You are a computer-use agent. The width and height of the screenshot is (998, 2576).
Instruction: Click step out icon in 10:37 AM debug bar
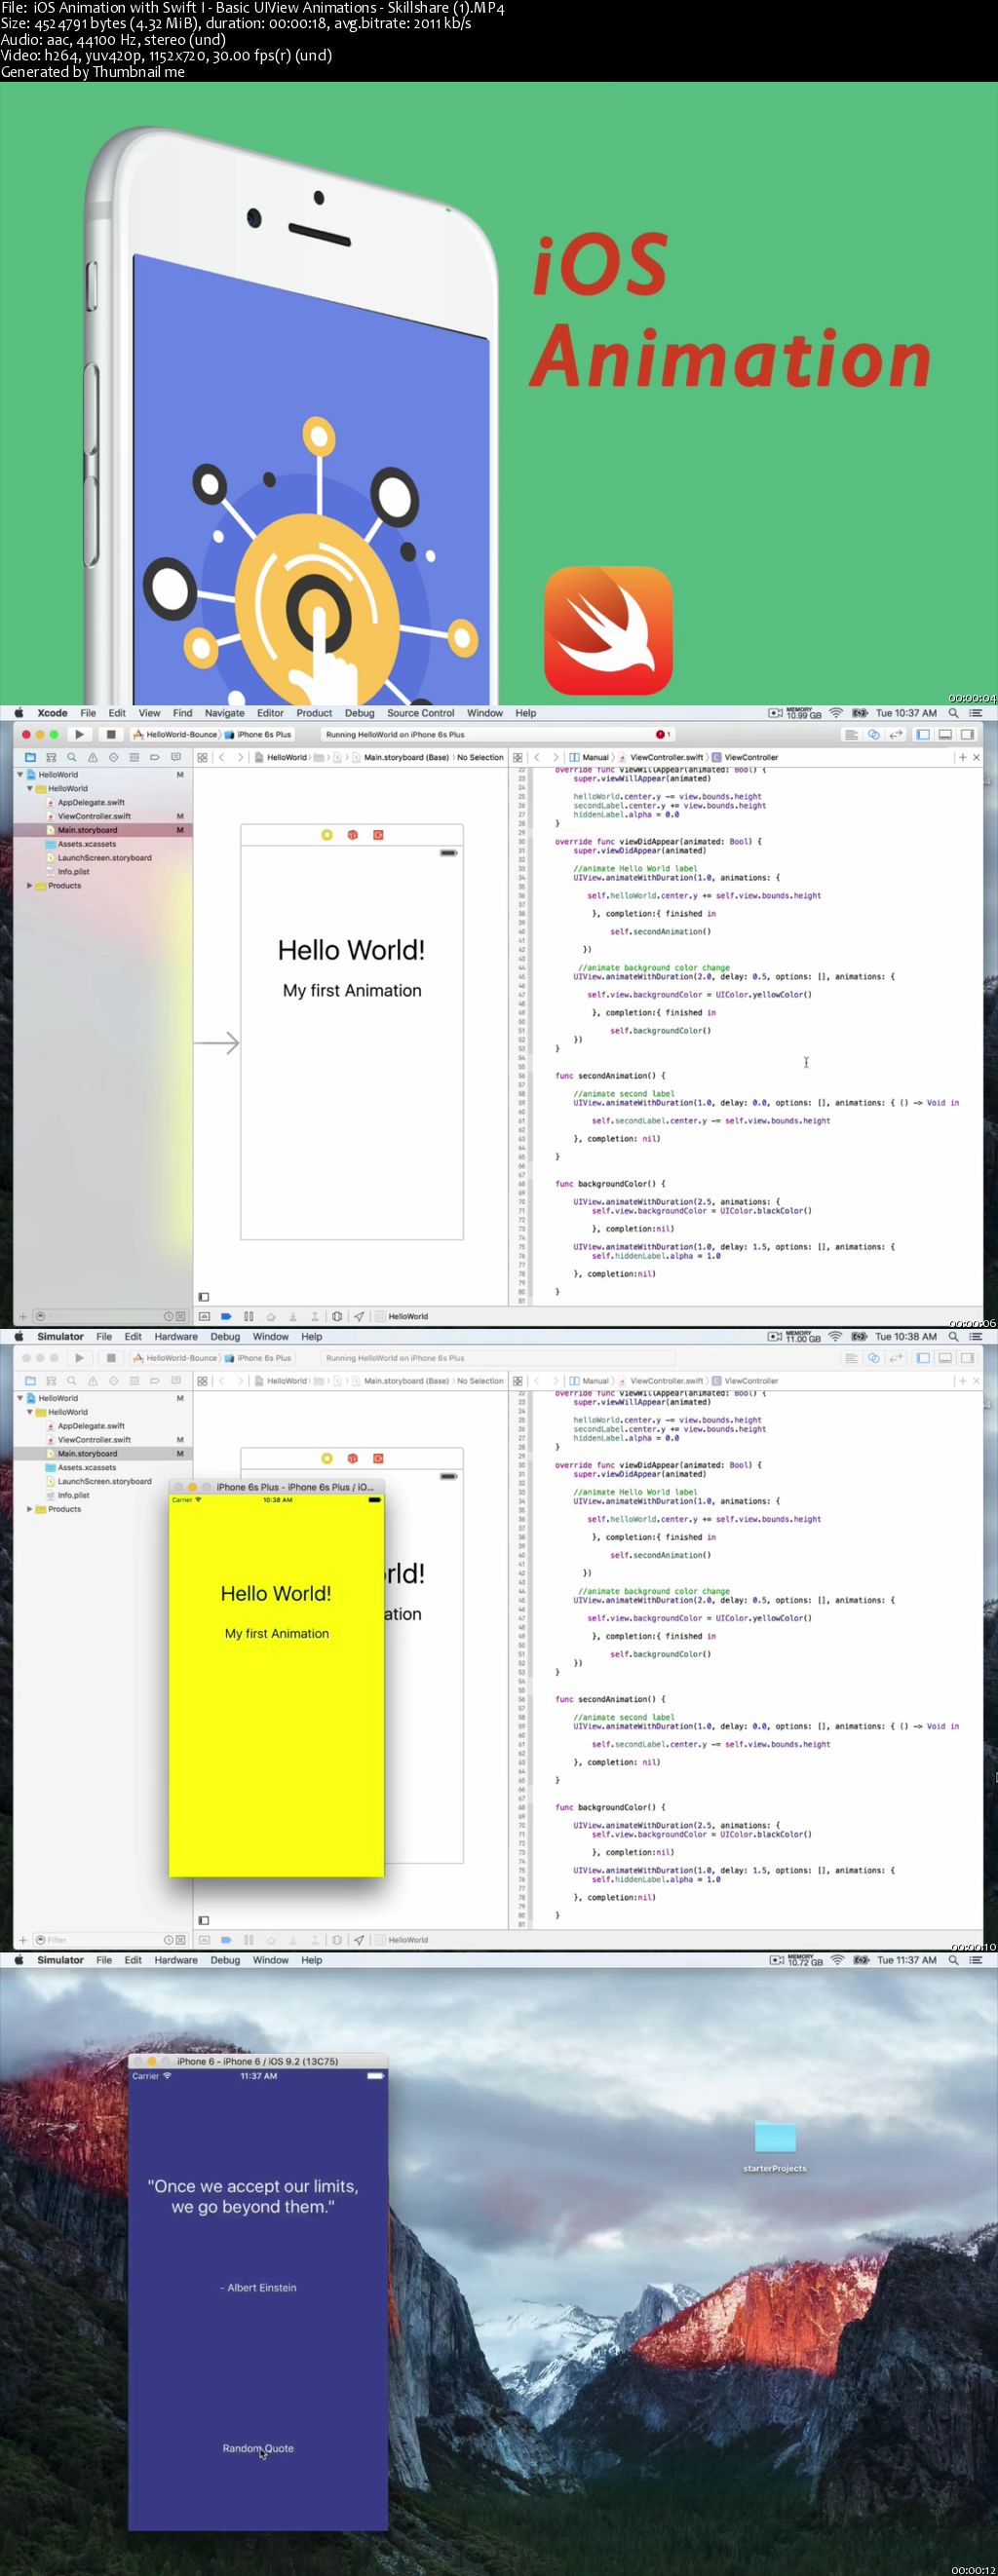(315, 1316)
